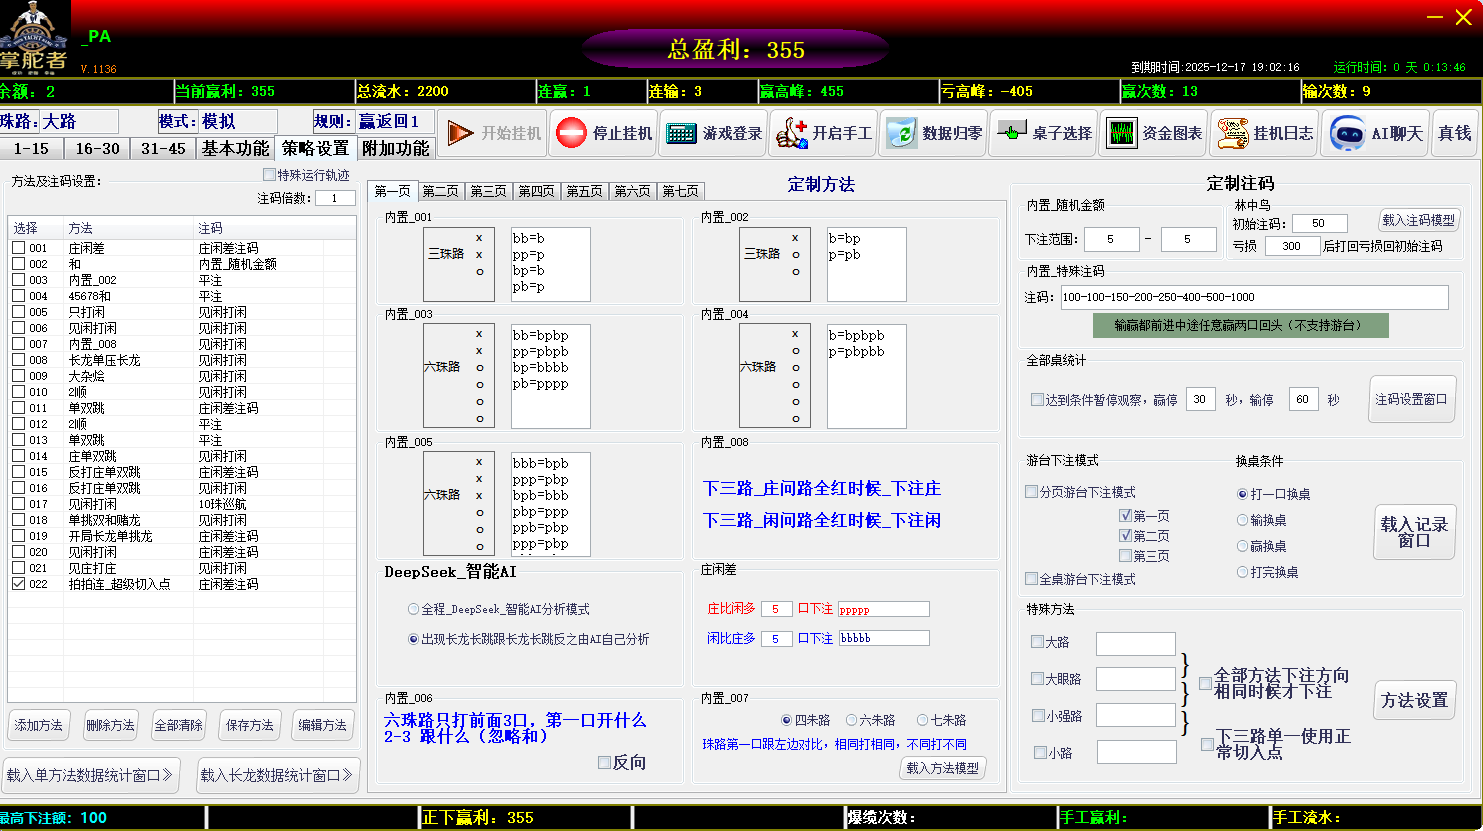1483x831 pixels.
Task: Open the 第三页 method page tab
Action: tap(489, 191)
